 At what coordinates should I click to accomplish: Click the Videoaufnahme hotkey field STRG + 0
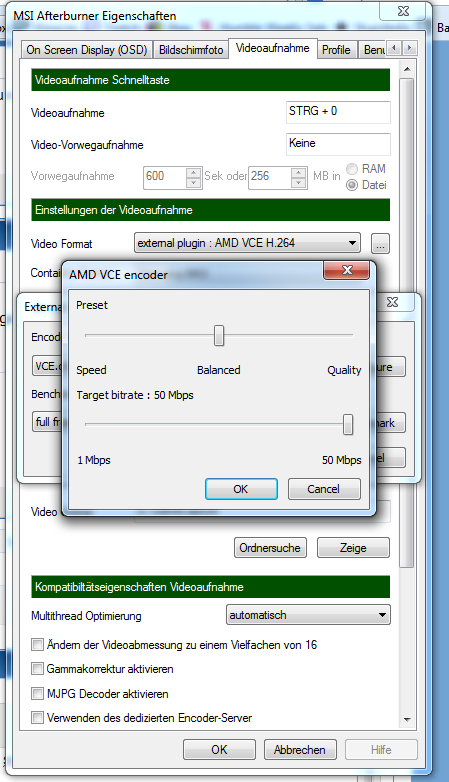tap(338, 112)
